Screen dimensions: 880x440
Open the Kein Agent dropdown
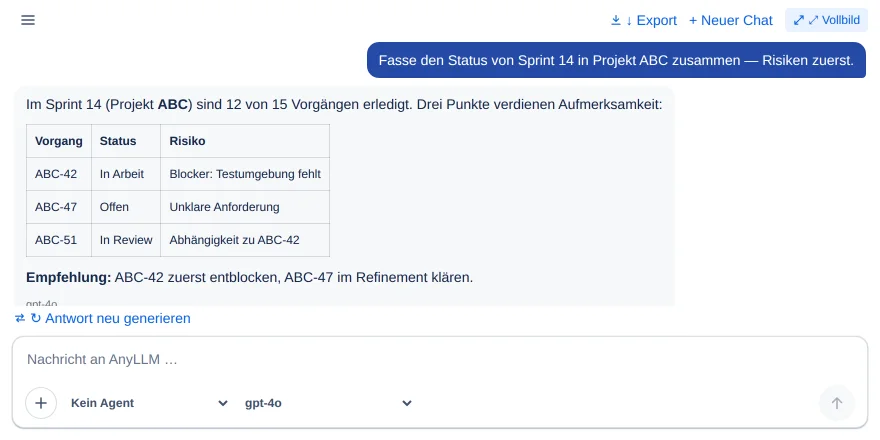pos(149,403)
